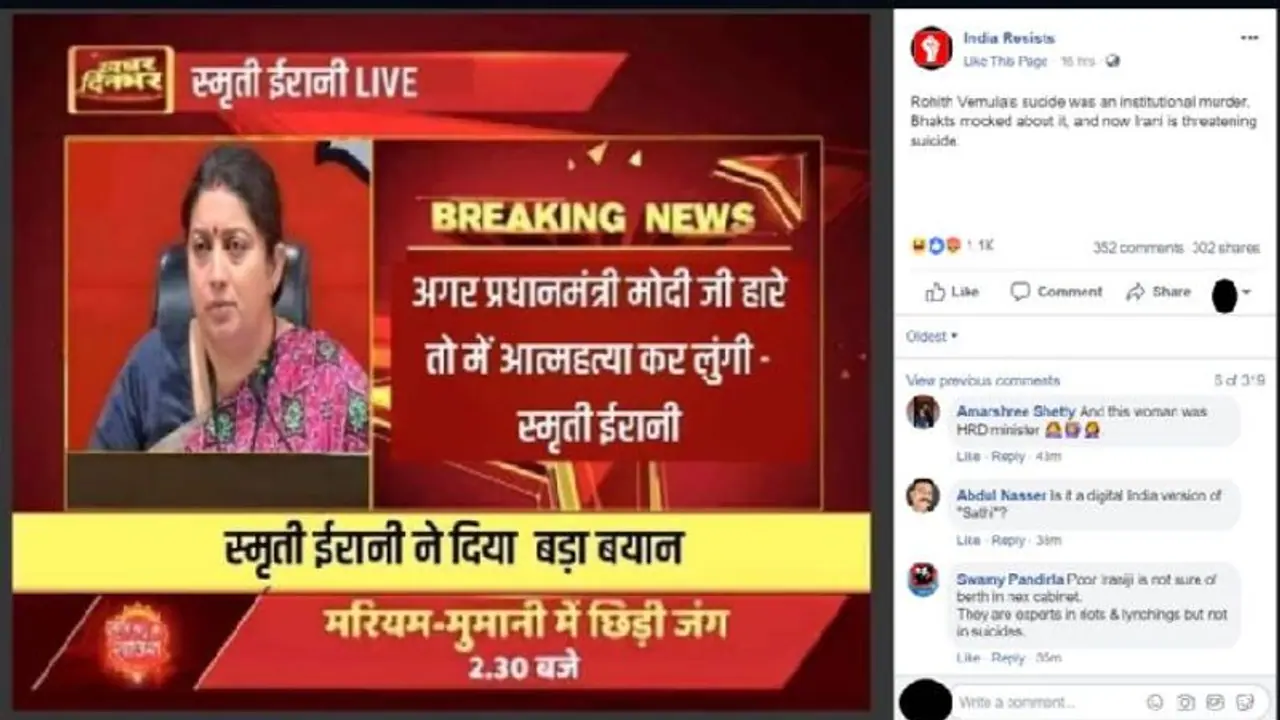View the post's reaction emoji summary
Screen dimensions: 1280x720
pos(935,246)
